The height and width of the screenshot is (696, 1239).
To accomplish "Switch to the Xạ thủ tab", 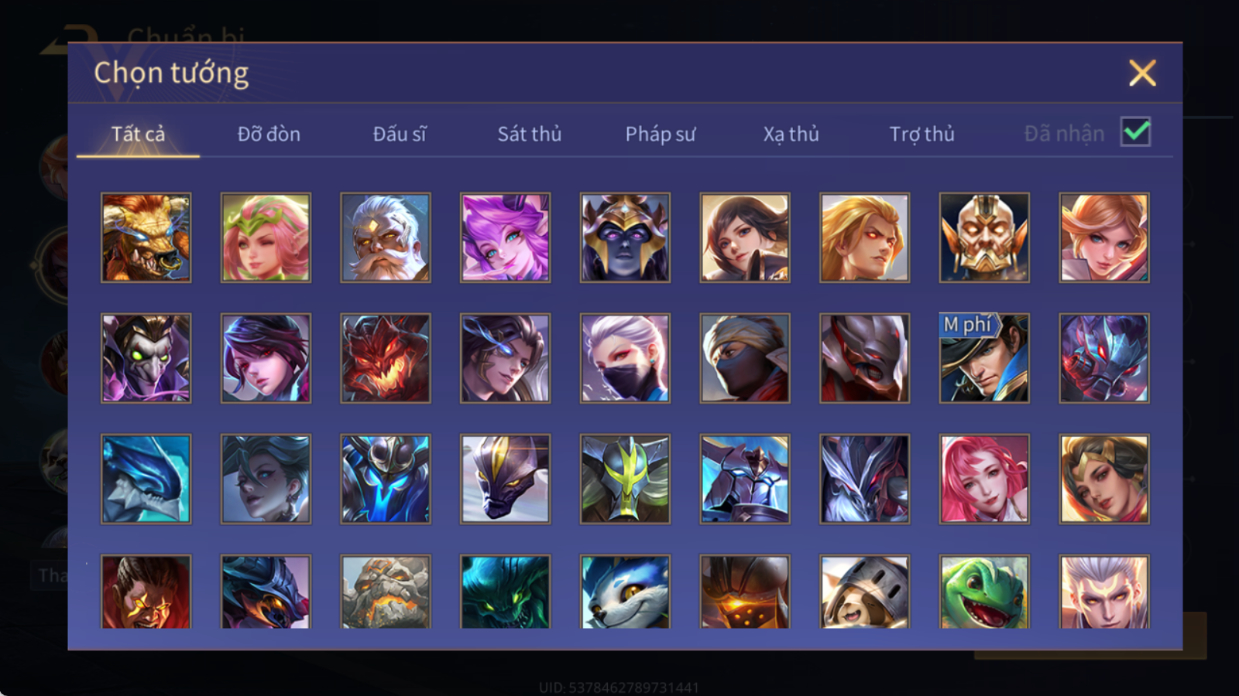I will point(791,134).
